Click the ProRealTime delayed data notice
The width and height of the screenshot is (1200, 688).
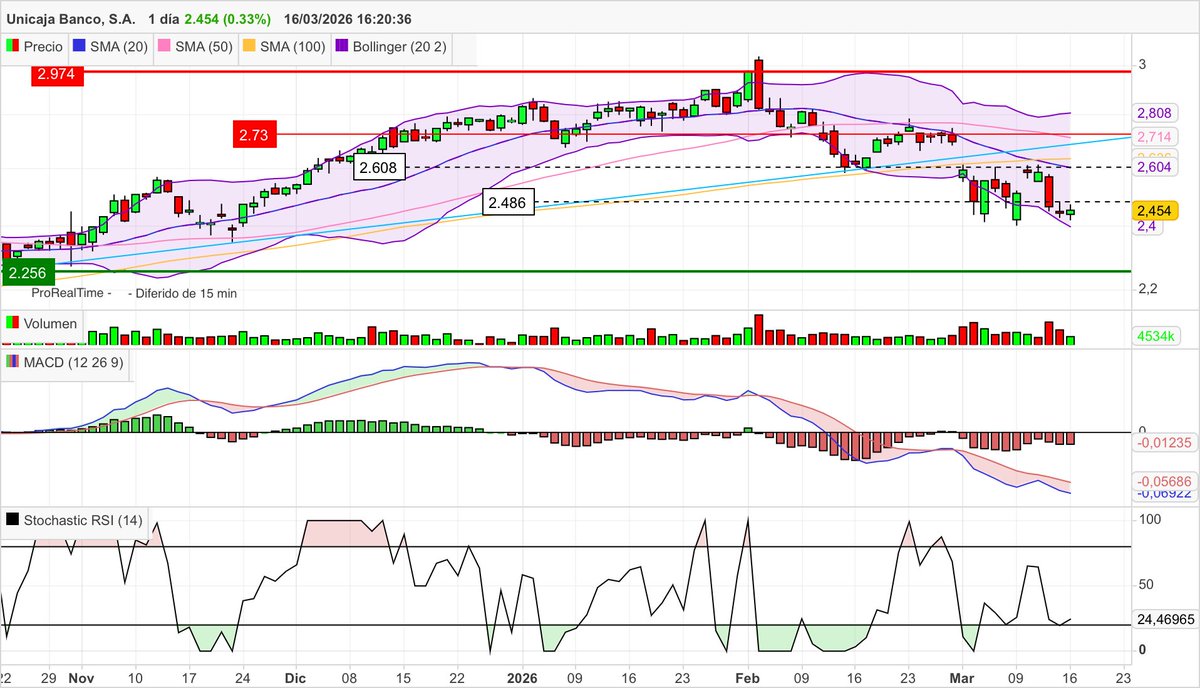[134, 294]
